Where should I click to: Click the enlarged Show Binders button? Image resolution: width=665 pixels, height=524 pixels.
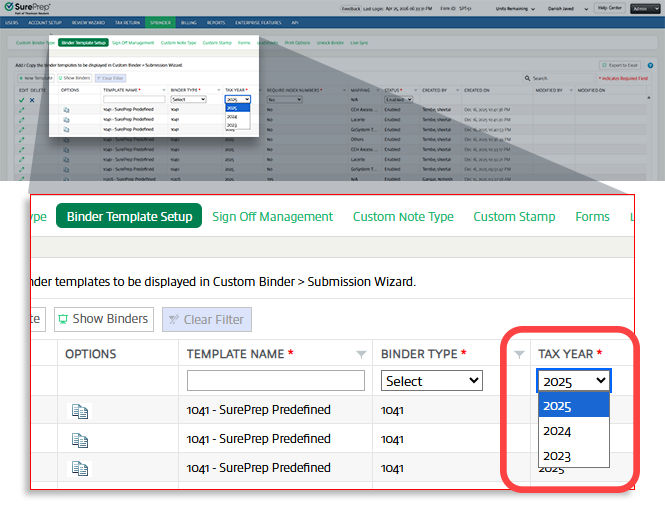pos(104,319)
